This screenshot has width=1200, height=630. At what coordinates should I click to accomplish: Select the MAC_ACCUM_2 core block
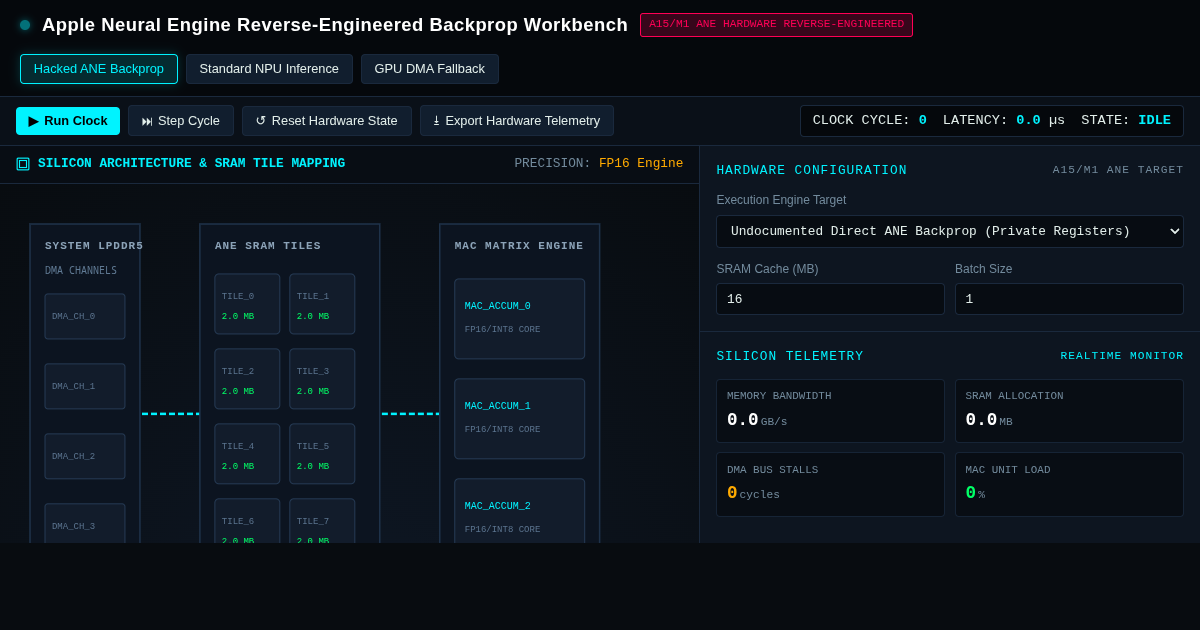(520, 511)
